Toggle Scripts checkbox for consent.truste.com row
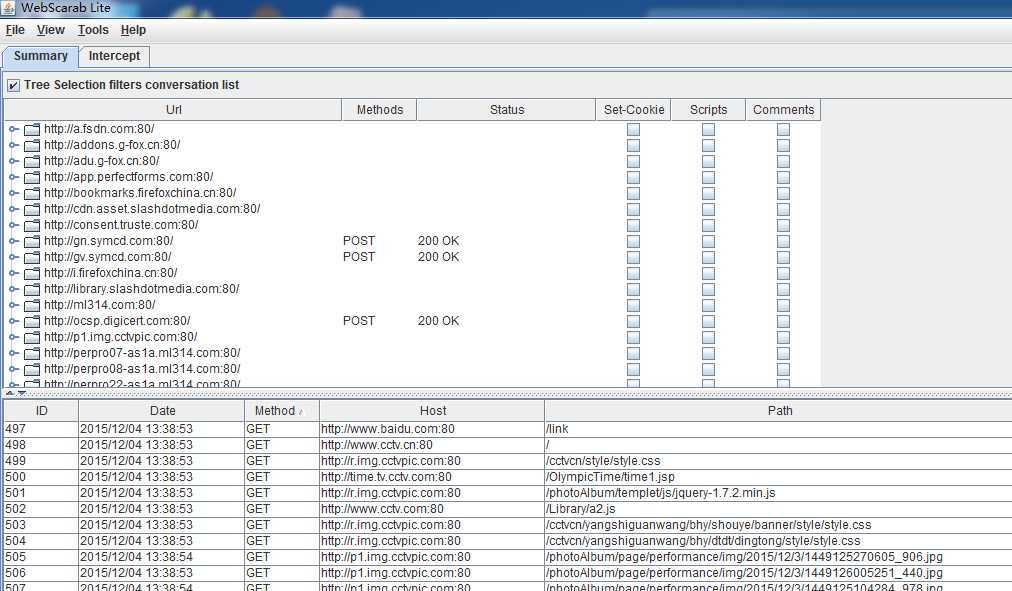1012x591 pixels. pos(708,225)
